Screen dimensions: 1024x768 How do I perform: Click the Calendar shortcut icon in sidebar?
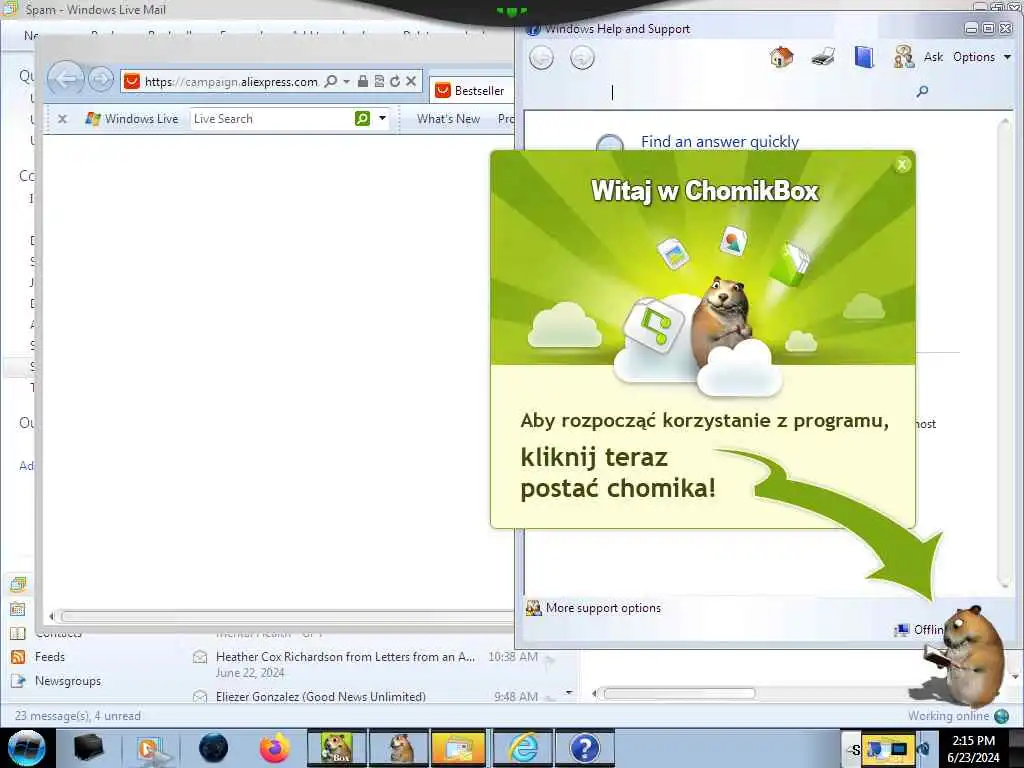pyautogui.click(x=18, y=609)
